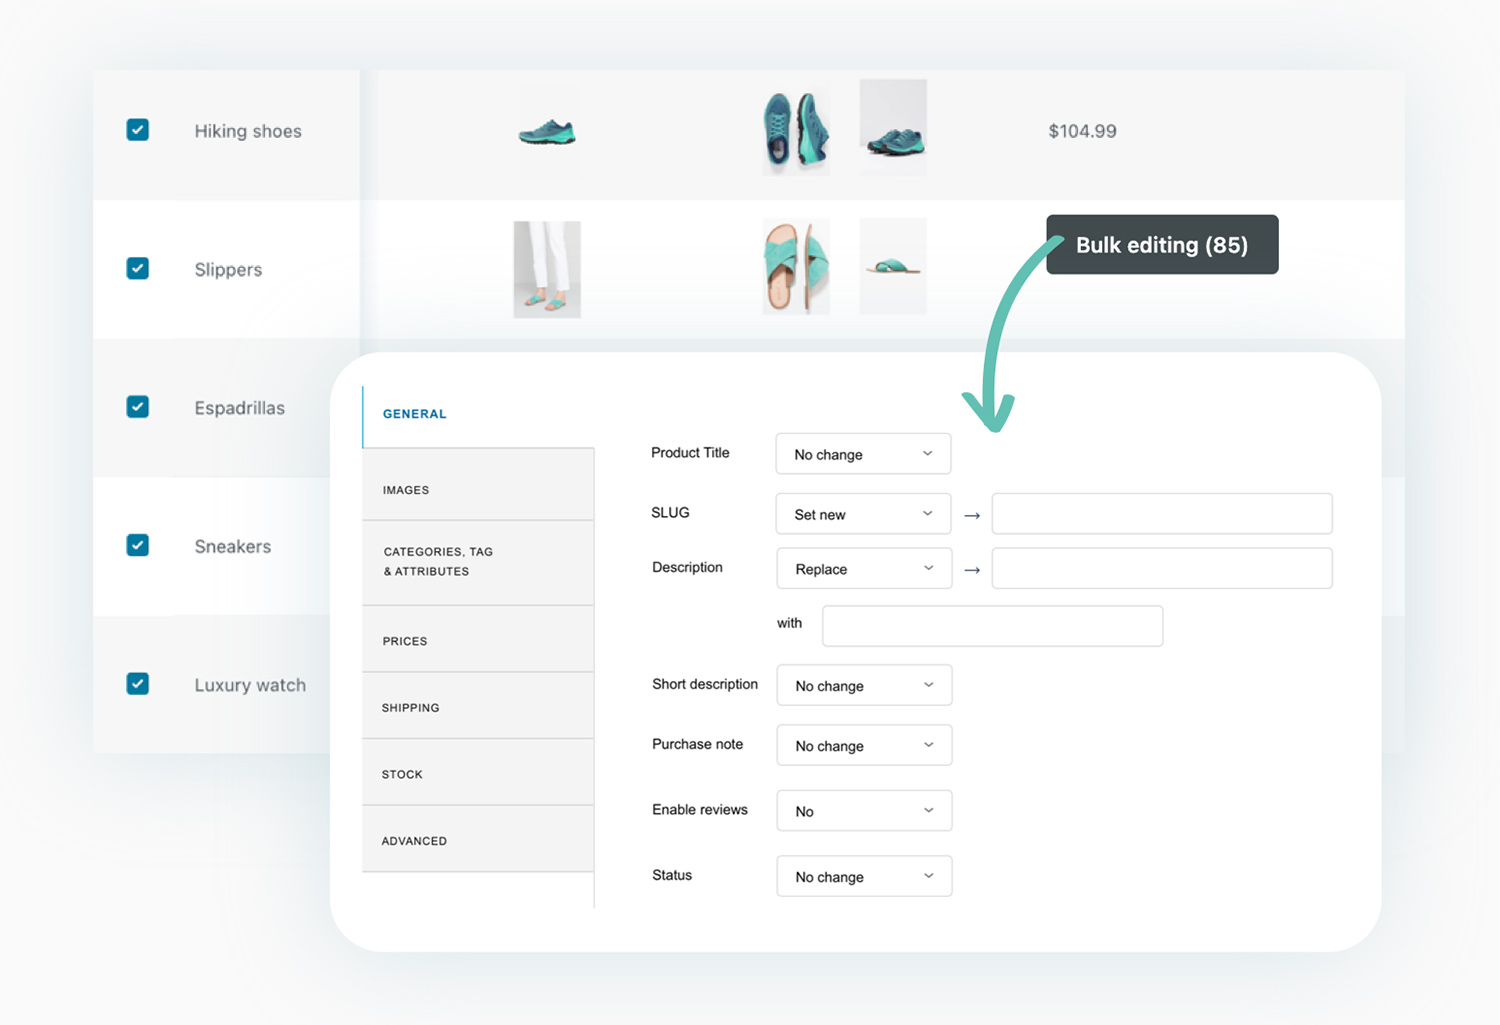Open the Categories, Tag & Attributes tab
This screenshot has width=1500, height=1025.
437,561
